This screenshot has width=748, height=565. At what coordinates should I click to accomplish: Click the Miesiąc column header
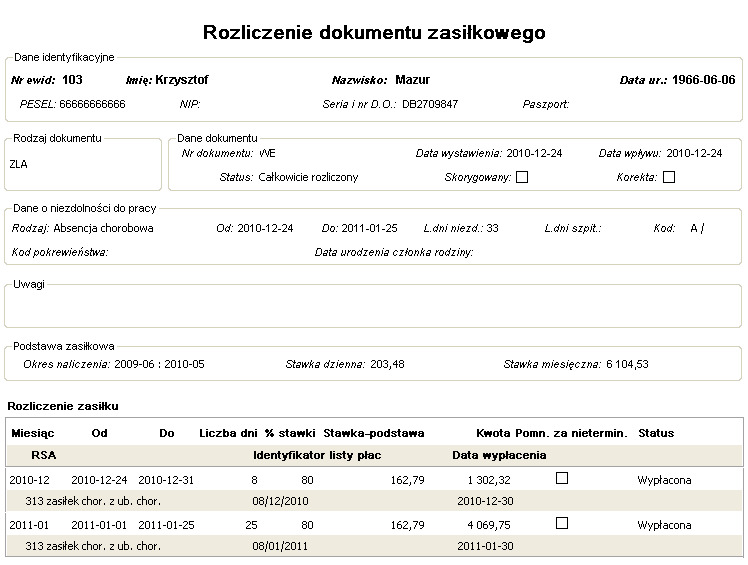[33, 433]
